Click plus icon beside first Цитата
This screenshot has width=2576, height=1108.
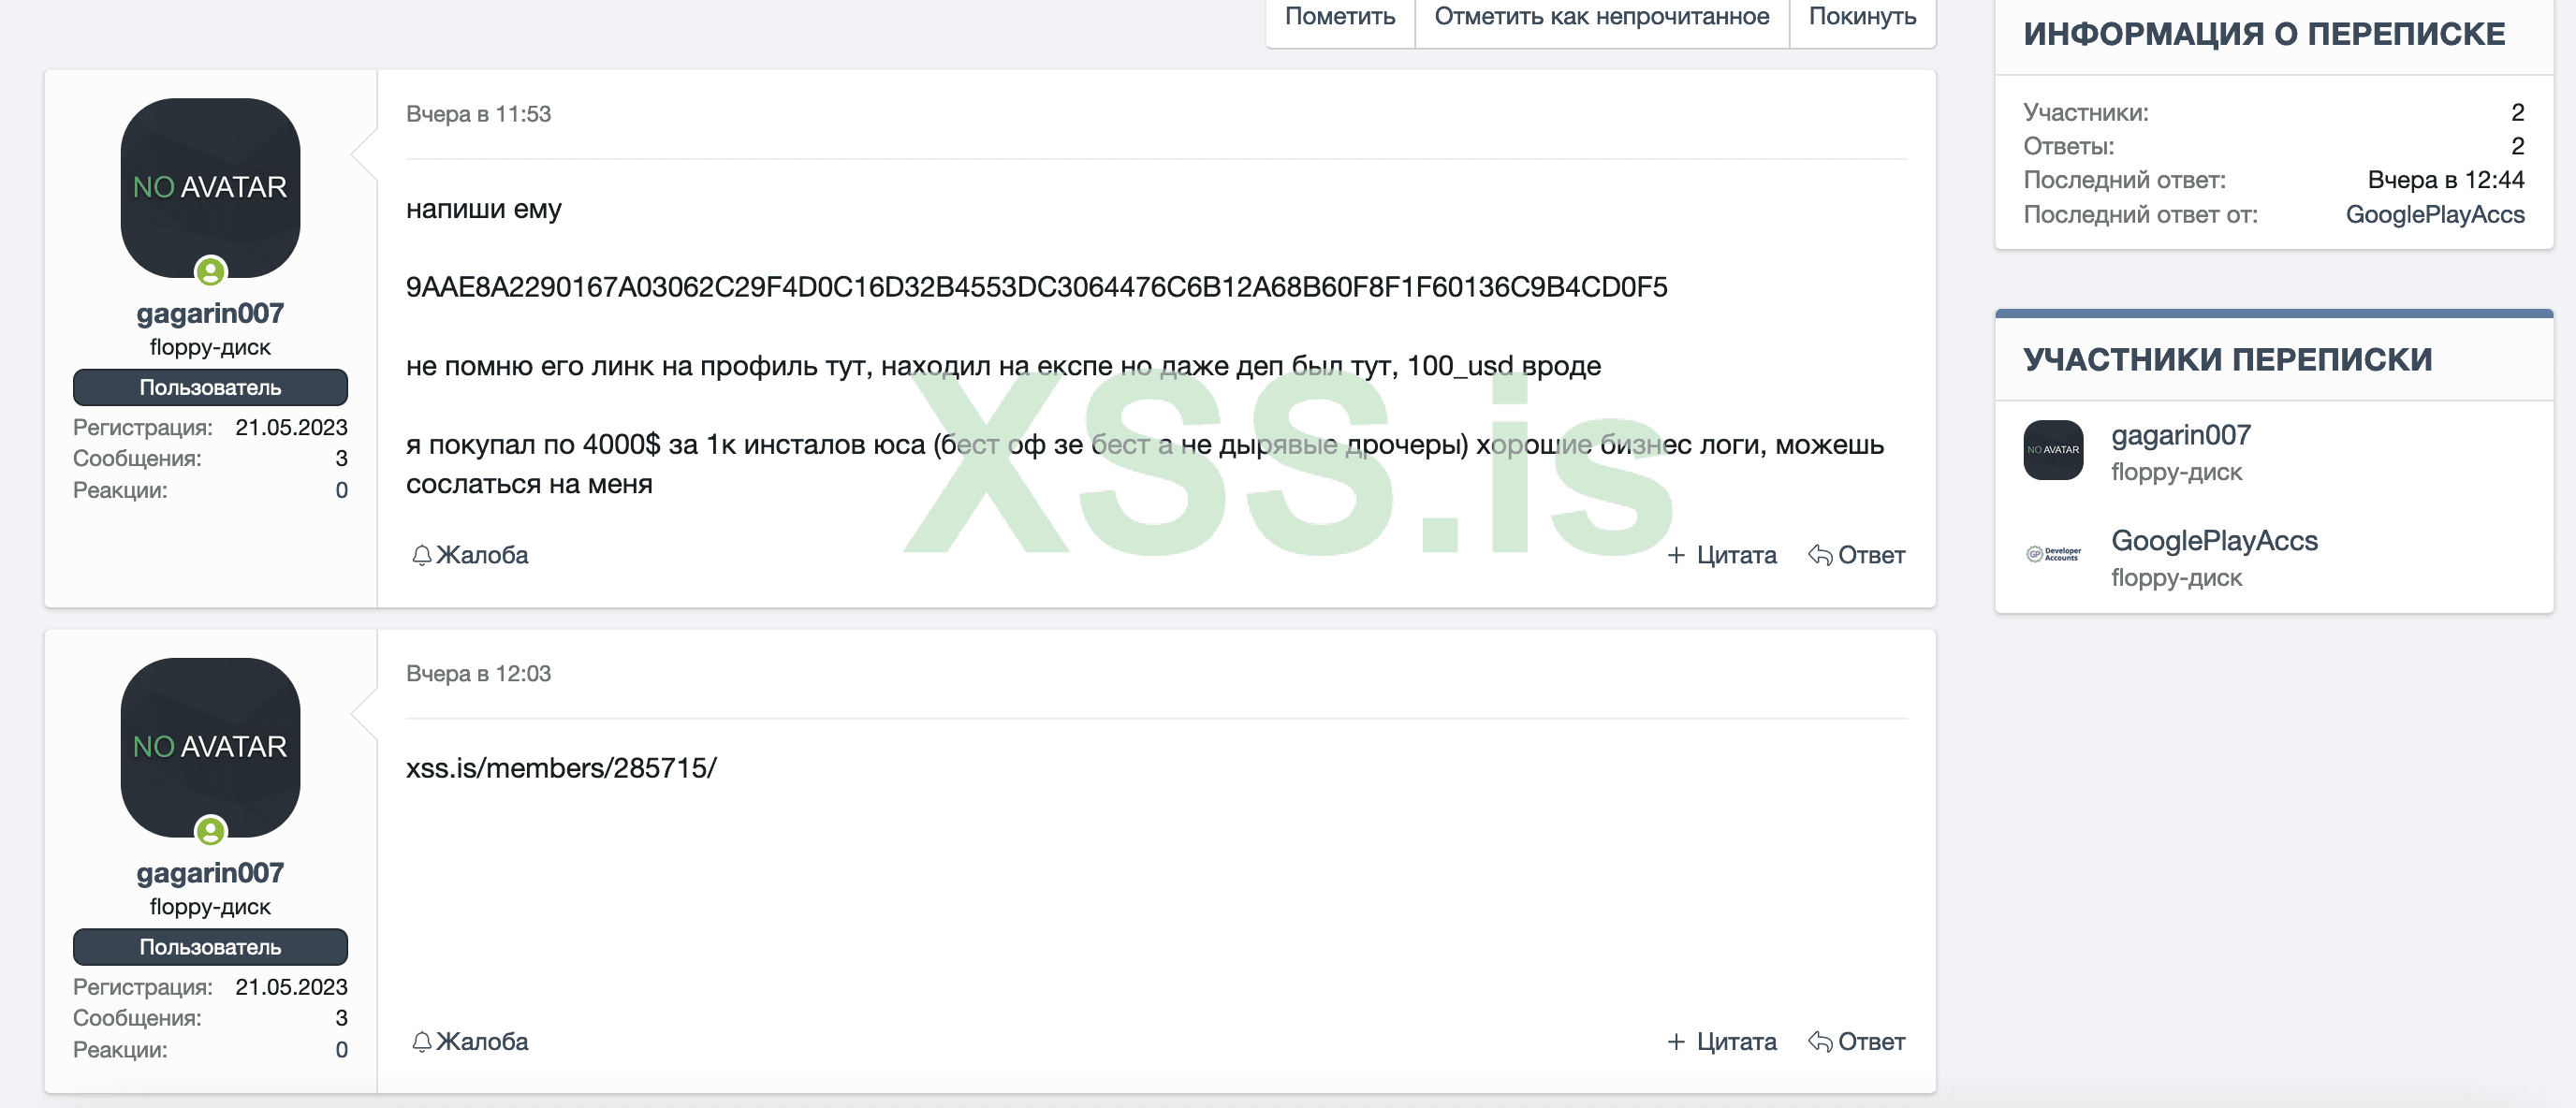tap(1676, 555)
